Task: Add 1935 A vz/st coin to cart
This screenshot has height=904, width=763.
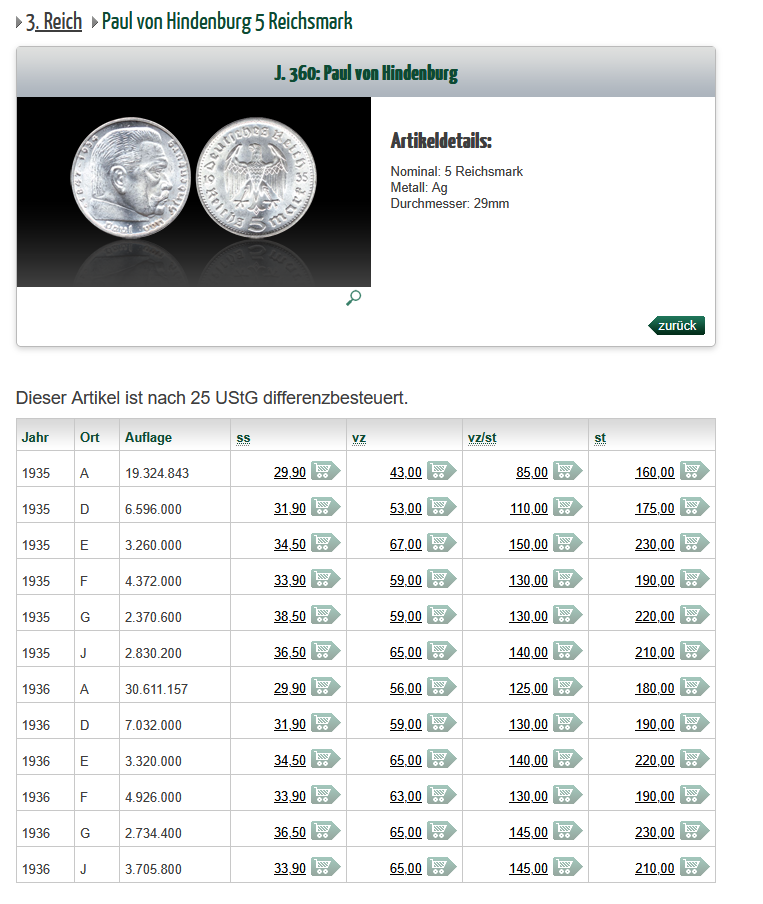Action: [x=567, y=471]
